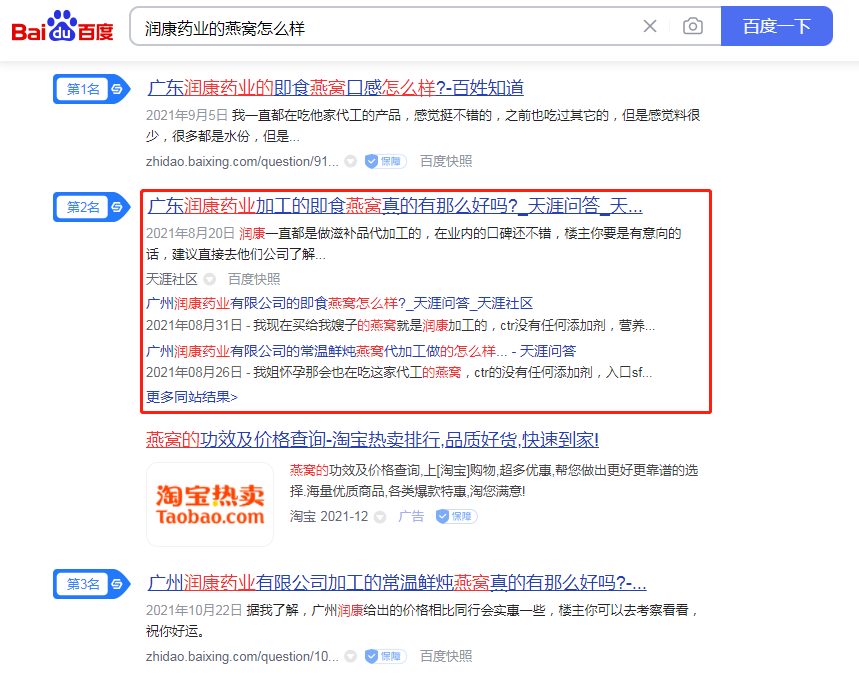Click the 第2名 rank badge

pyautogui.click(x=91, y=207)
